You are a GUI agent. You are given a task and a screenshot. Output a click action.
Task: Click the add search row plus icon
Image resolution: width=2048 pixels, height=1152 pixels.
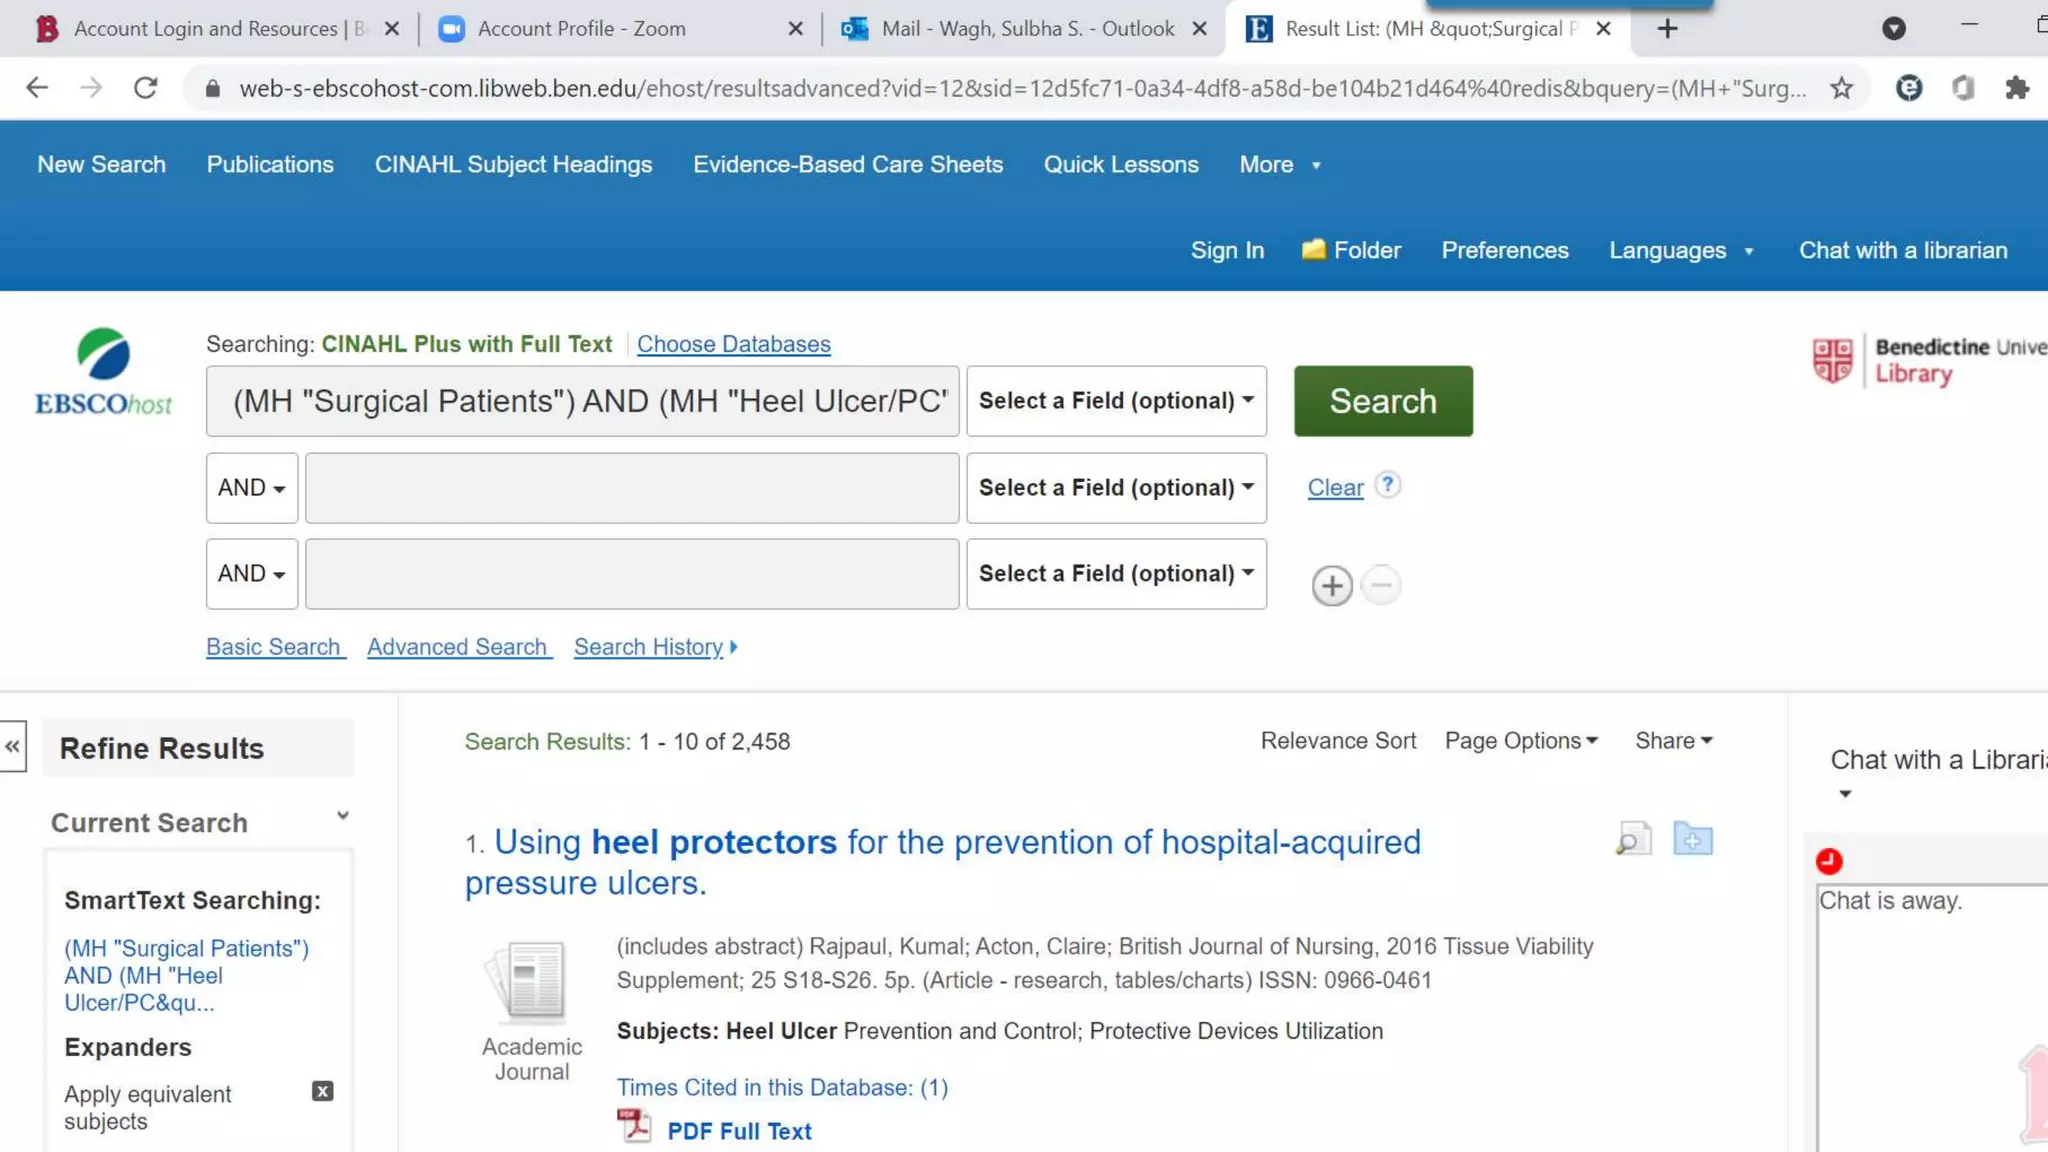pyautogui.click(x=1331, y=586)
